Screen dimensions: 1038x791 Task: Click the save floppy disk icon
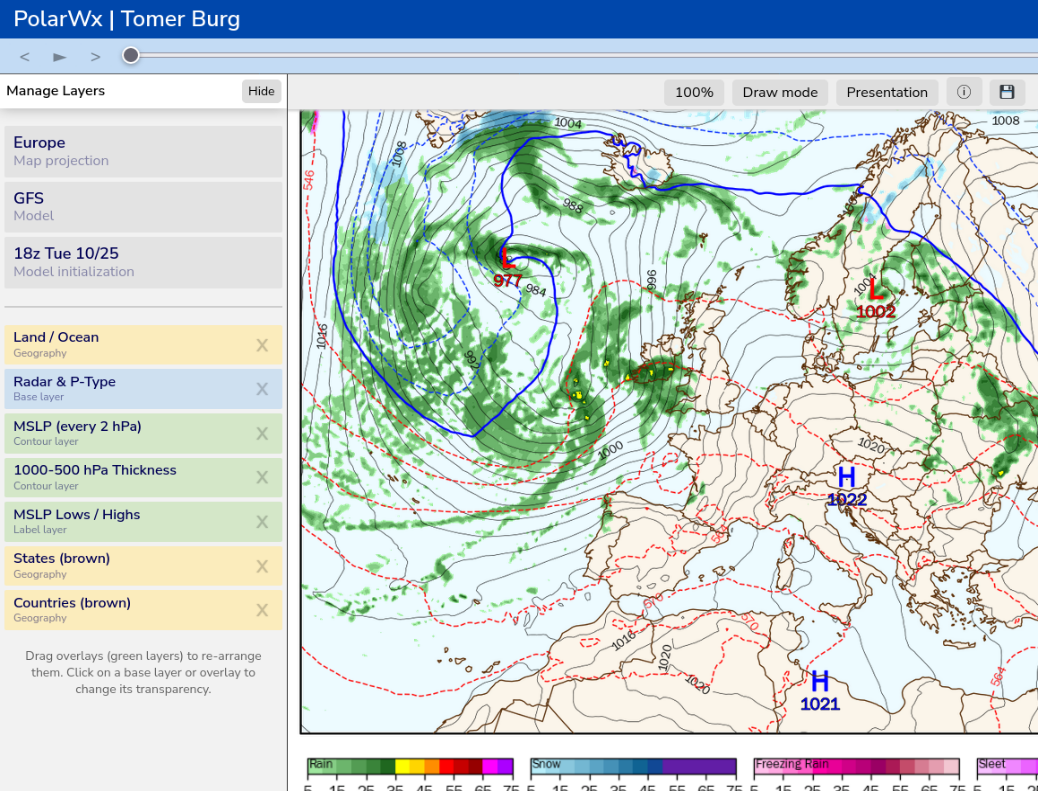tap(1007, 92)
